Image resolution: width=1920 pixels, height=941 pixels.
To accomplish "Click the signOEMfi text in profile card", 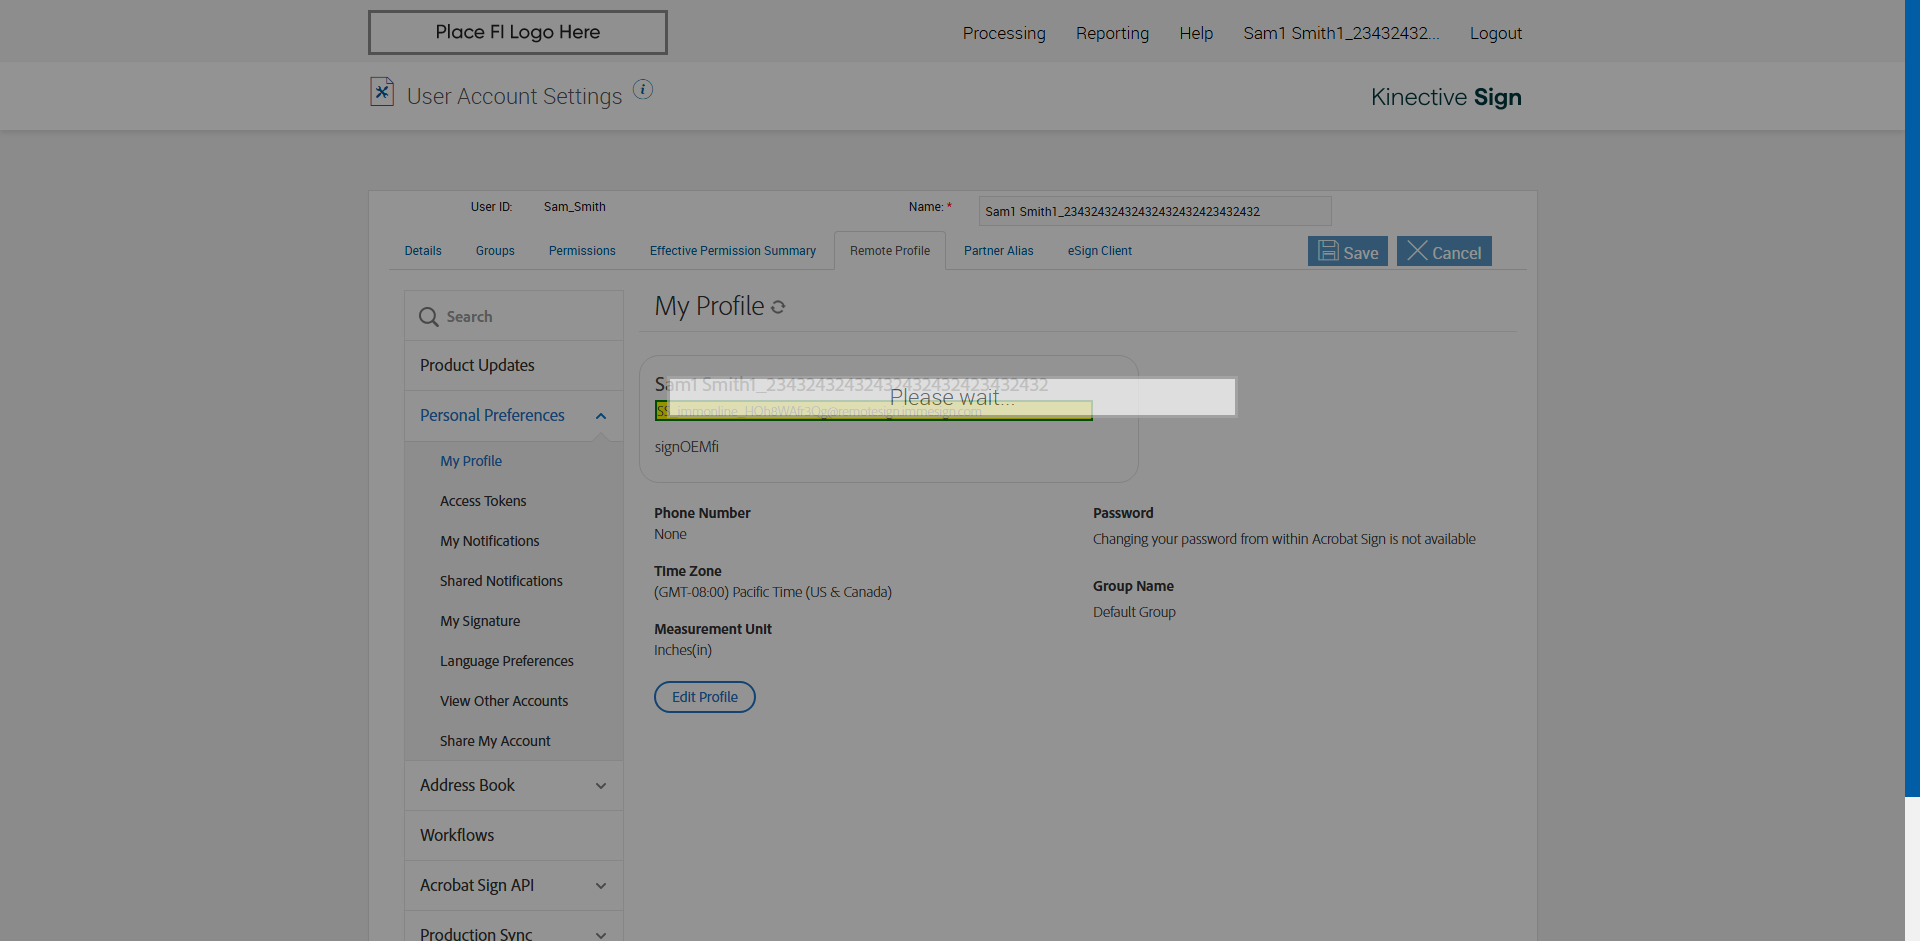I will click(687, 447).
